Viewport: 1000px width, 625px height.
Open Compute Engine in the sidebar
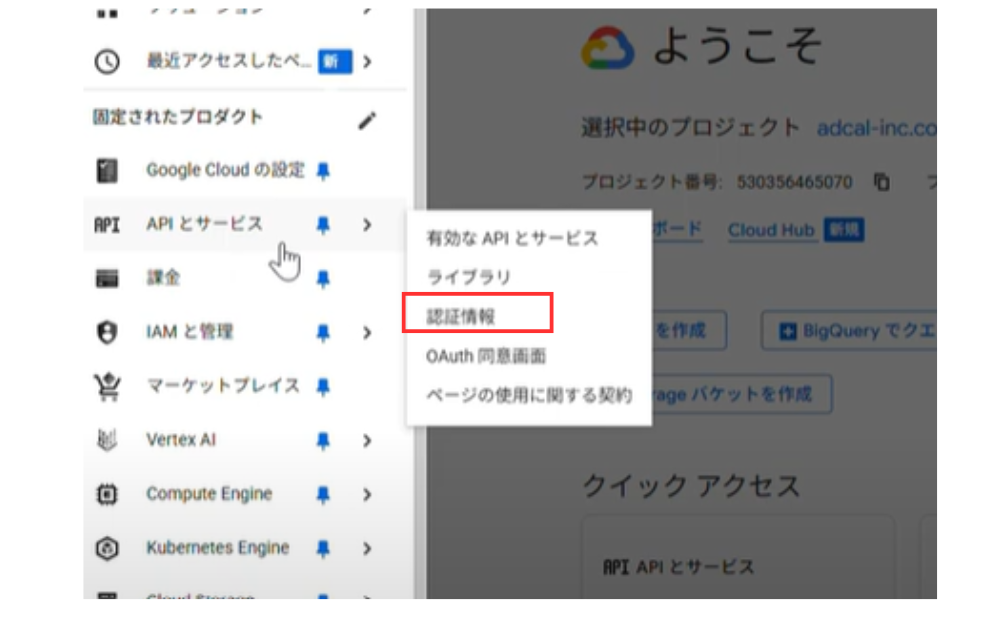[x=209, y=494]
